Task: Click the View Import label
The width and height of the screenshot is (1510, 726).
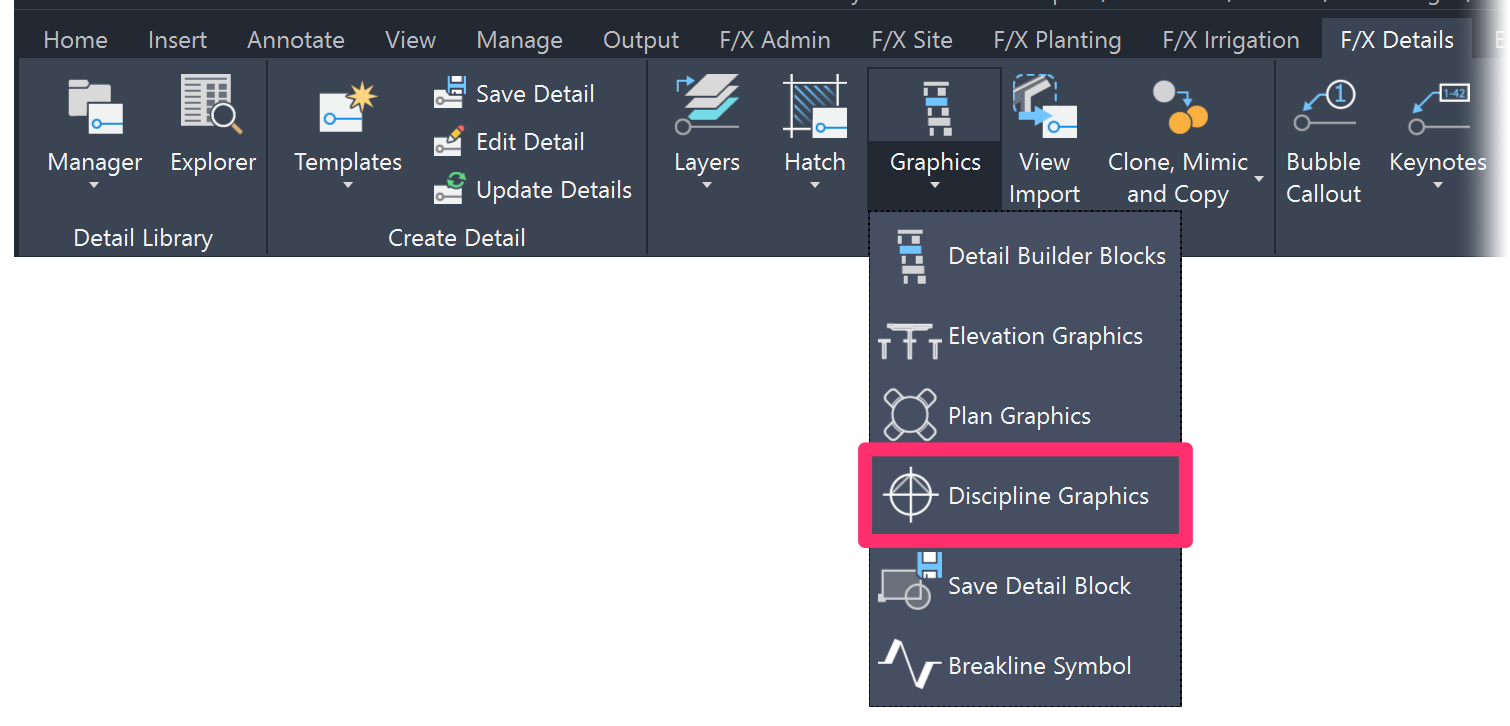Action: click(x=1045, y=178)
